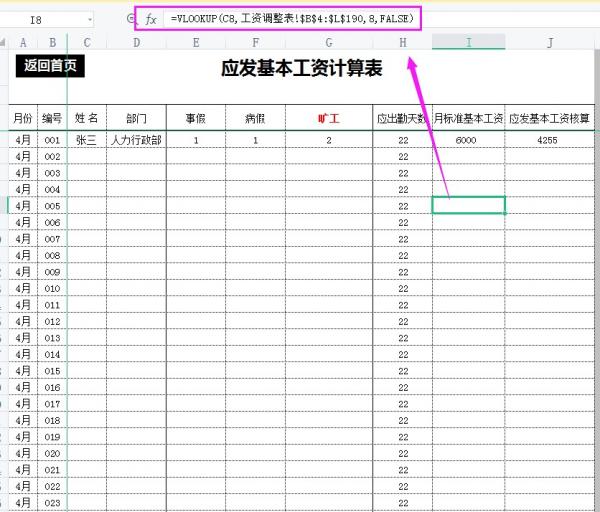Select column D header
This screenshot has height=512, width=600.
[x=136, y=42]
